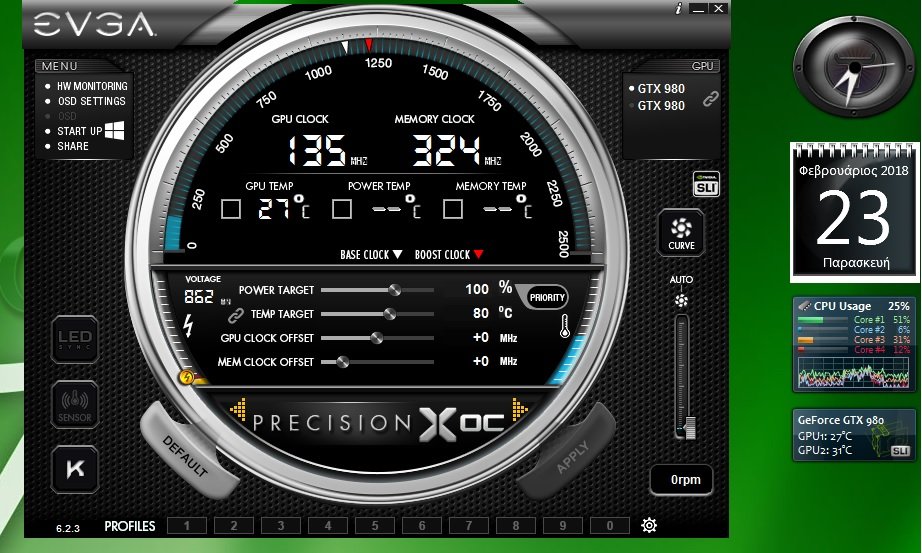Image resolution: width=922 pixels, height=553 pixels.
Task: Click the yellow overvoltage marker icon
Action: click(187, 377)
